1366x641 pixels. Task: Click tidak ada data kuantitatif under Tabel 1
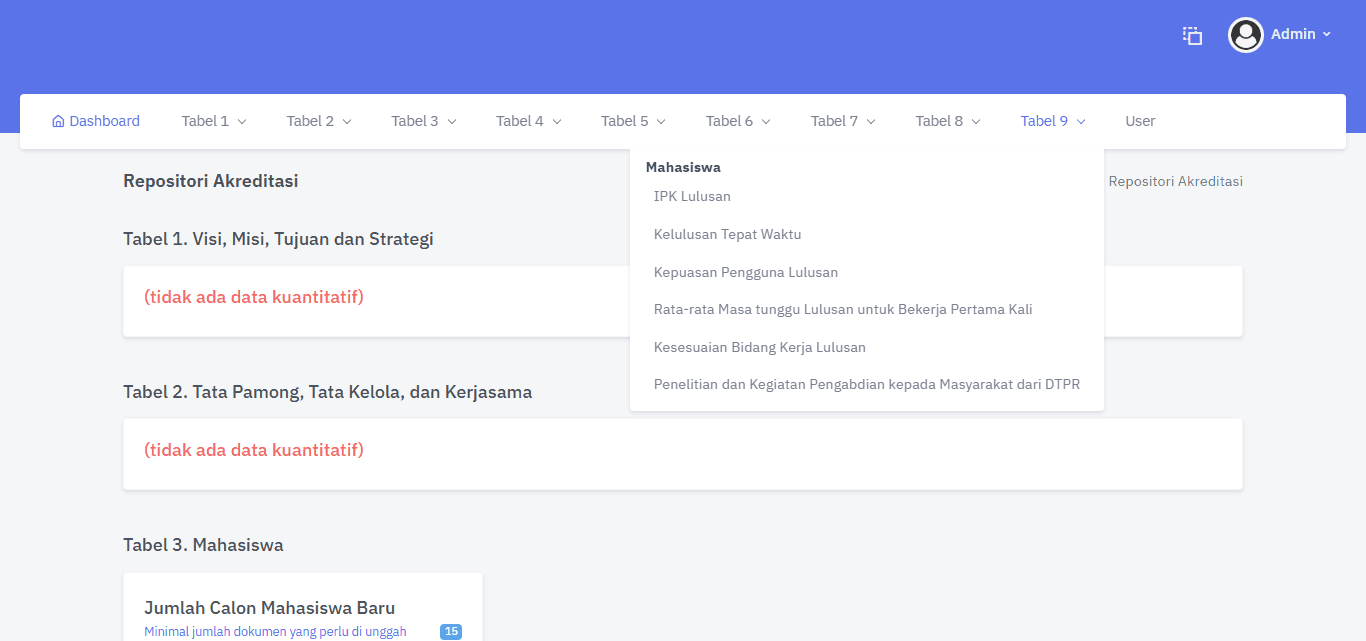(254, 297)
